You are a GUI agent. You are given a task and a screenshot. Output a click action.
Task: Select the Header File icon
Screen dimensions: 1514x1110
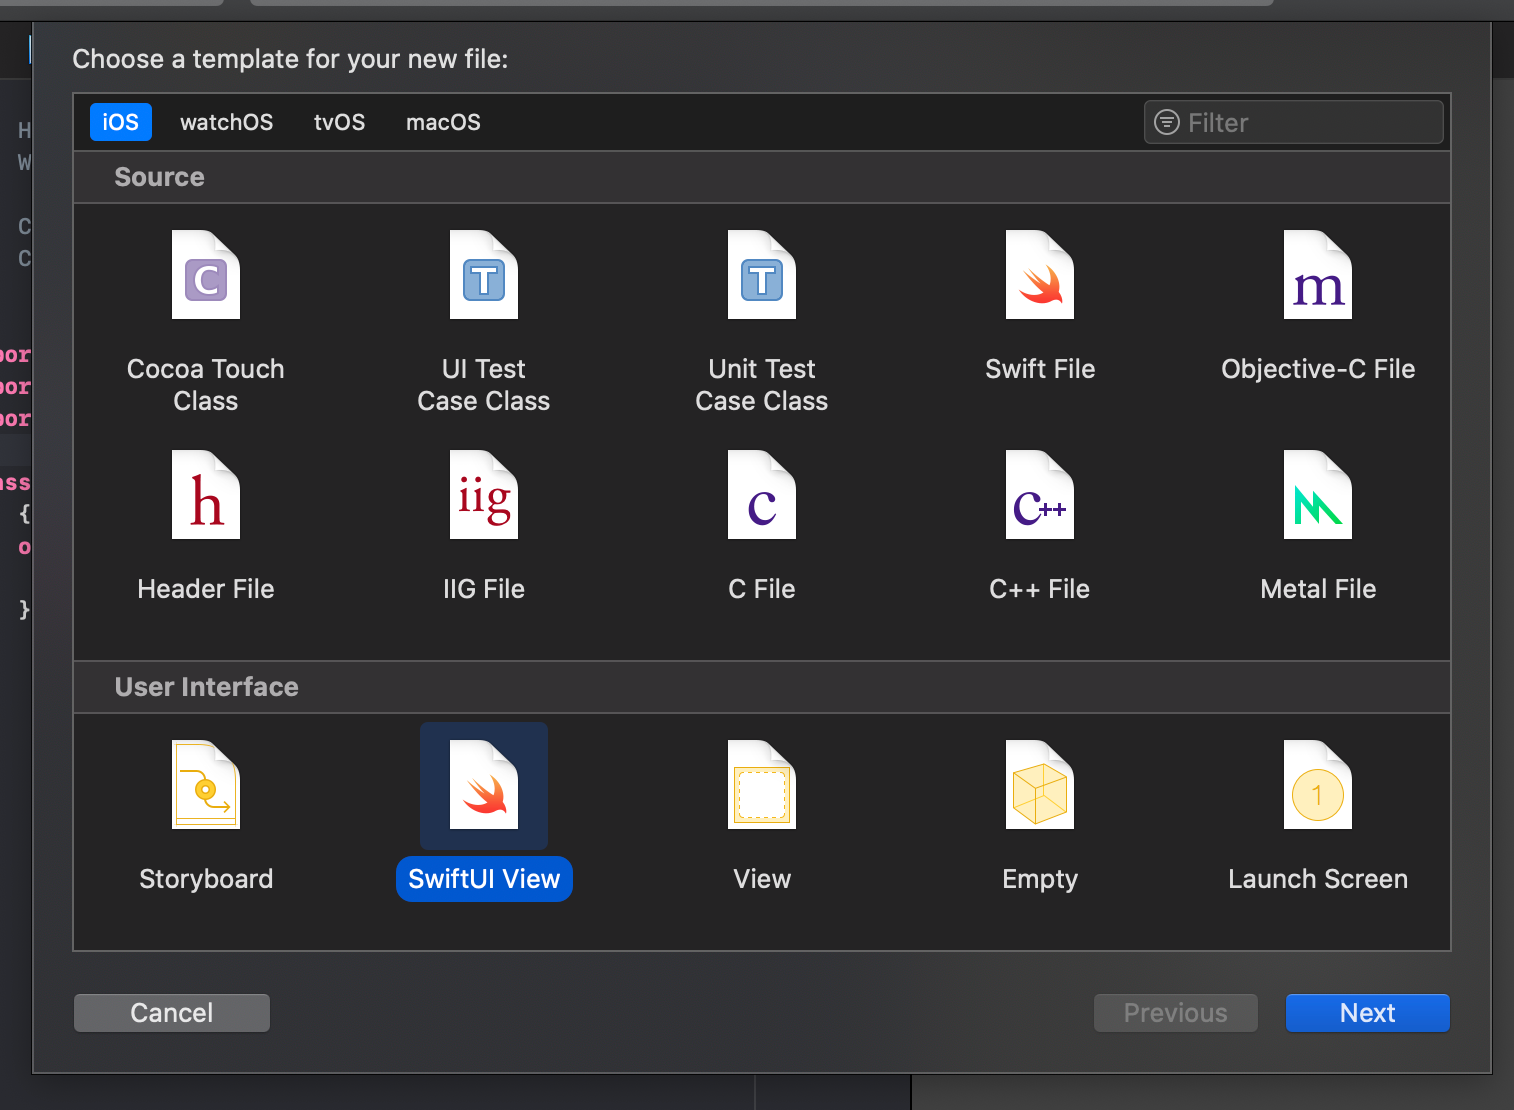click(x=206, y=495)
